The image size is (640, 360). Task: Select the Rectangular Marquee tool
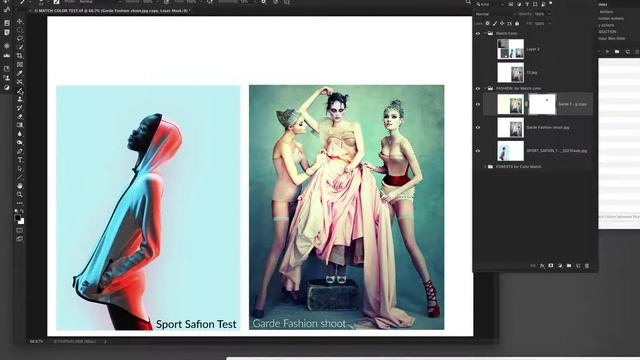[20, 30]
